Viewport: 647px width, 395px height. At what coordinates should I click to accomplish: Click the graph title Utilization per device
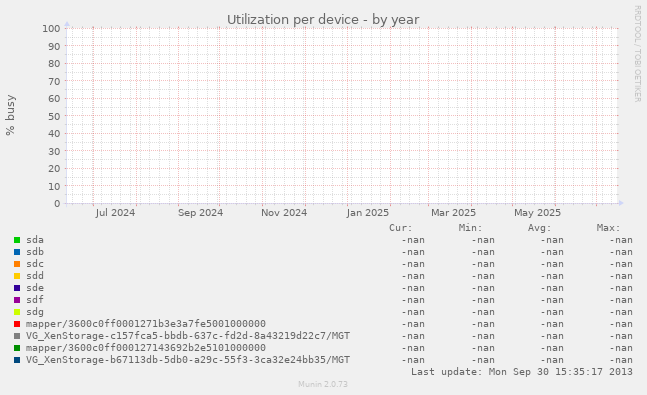coord(323,20)
